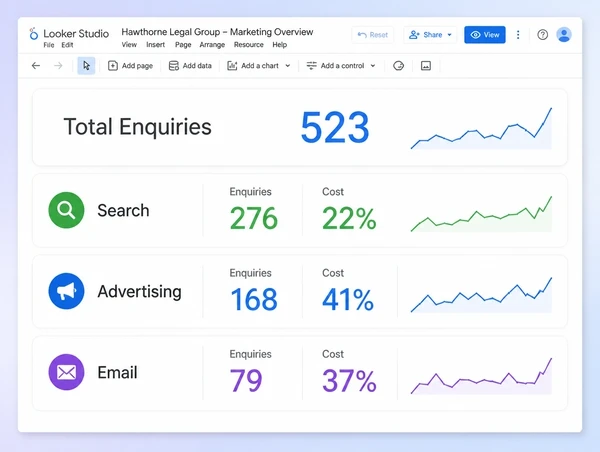Select the 523 total enquiries scorecard

[x=335, y=127]
